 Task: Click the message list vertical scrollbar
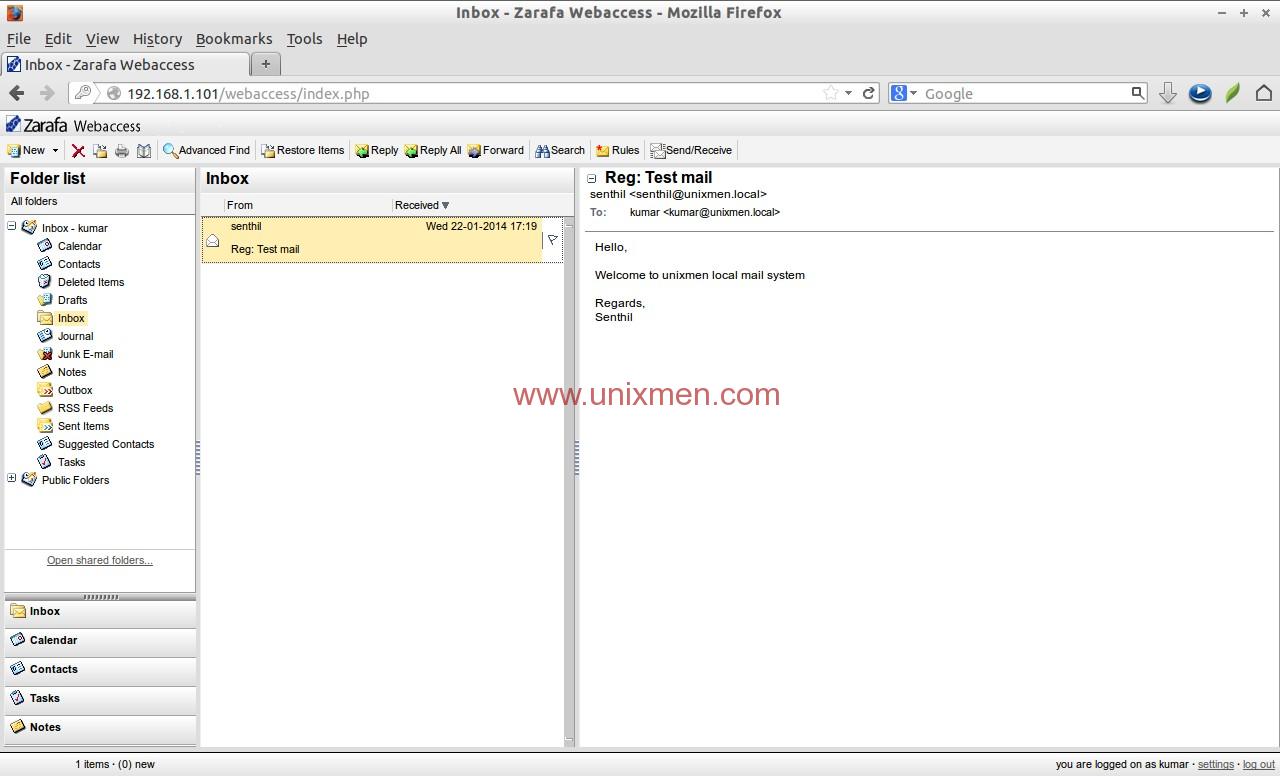pyautogui.click(x=569, y=482)
